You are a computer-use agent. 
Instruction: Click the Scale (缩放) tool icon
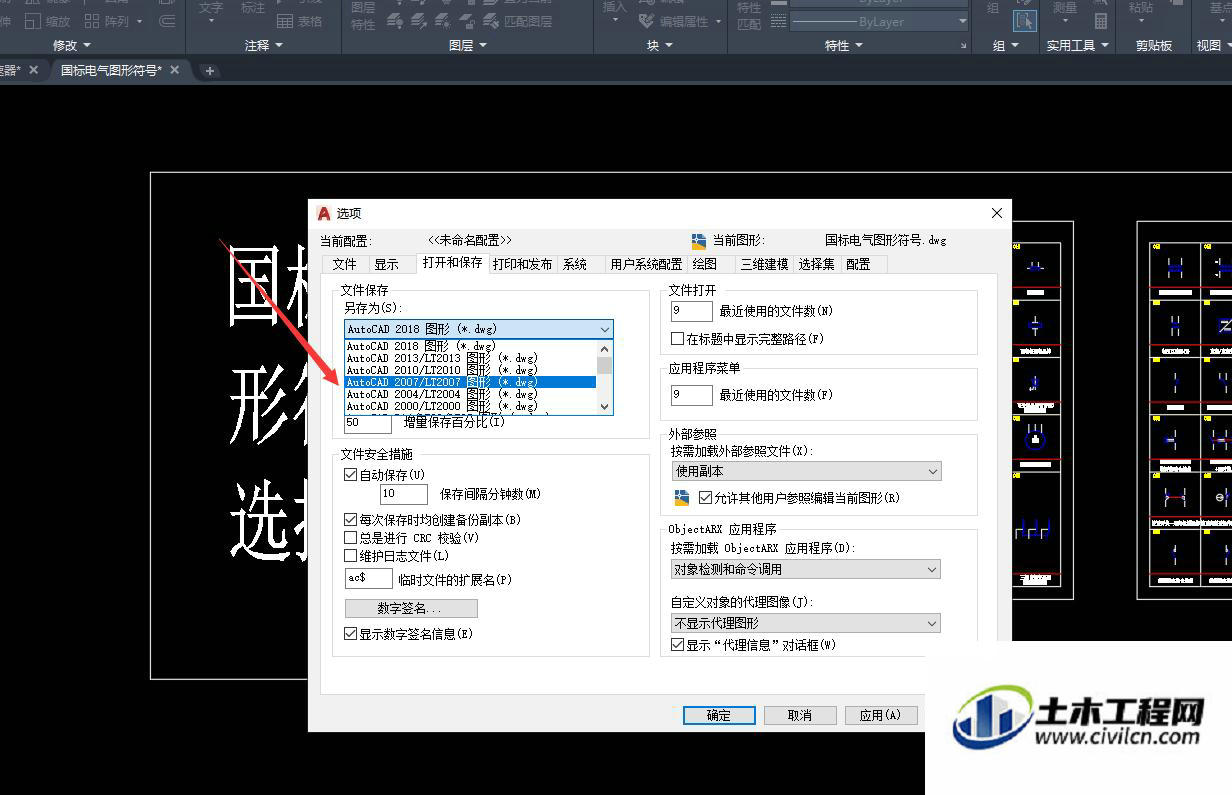pos(33,20)
